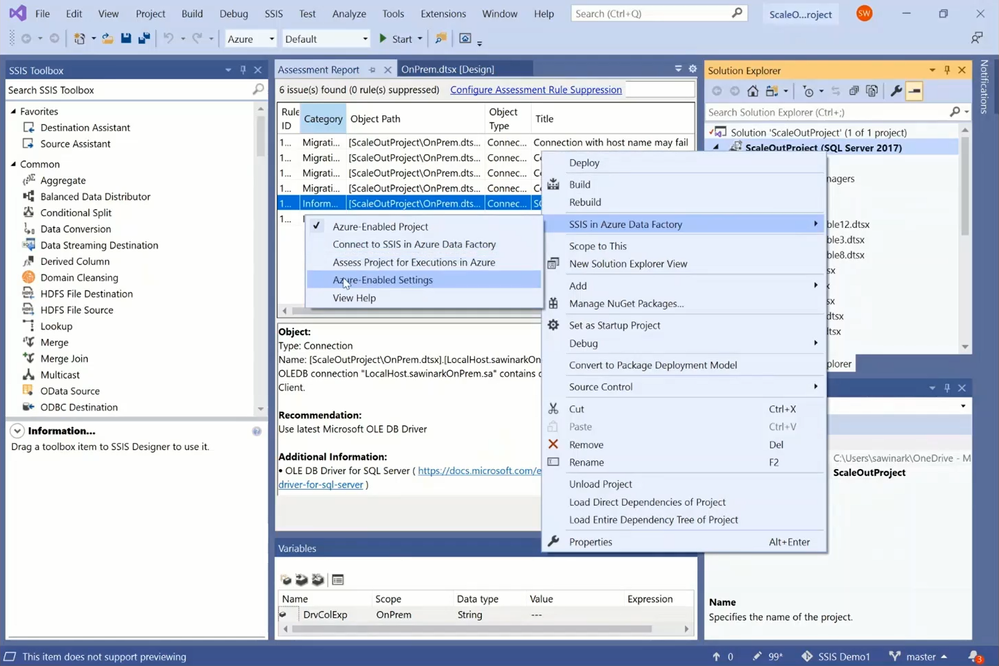
Task: Click the help icon in Information section
Action: 257,431
